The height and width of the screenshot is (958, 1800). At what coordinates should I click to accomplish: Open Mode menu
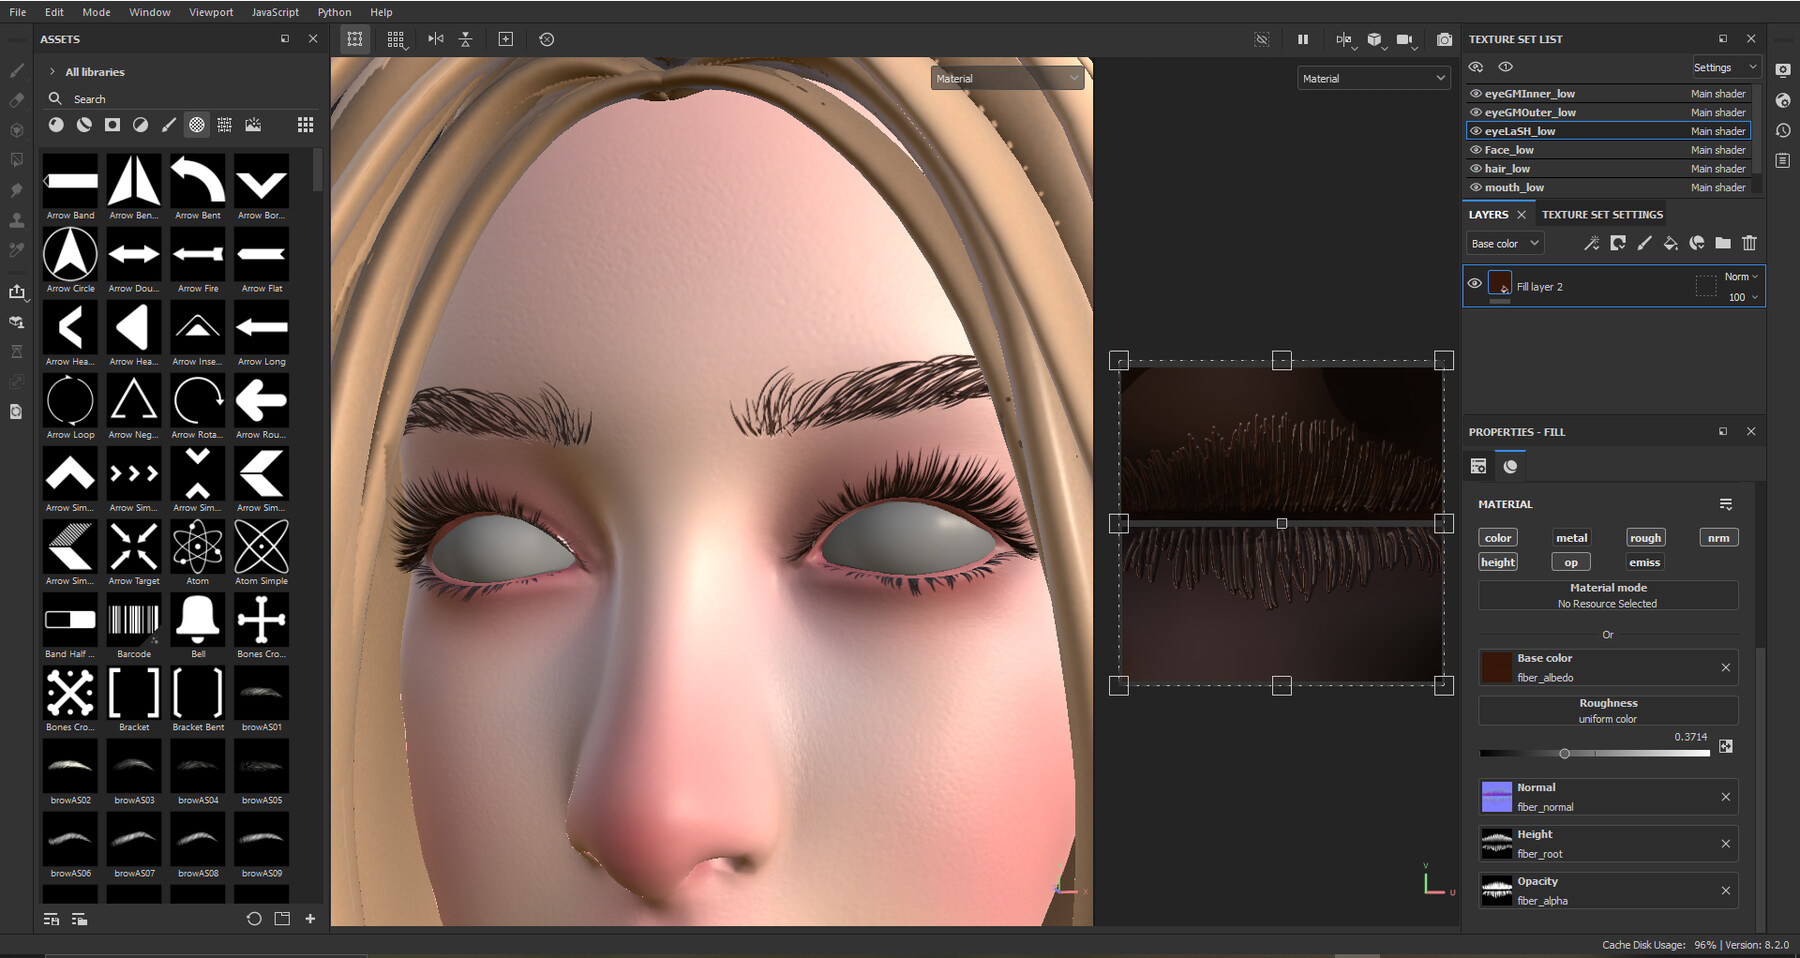click(96, 12)
